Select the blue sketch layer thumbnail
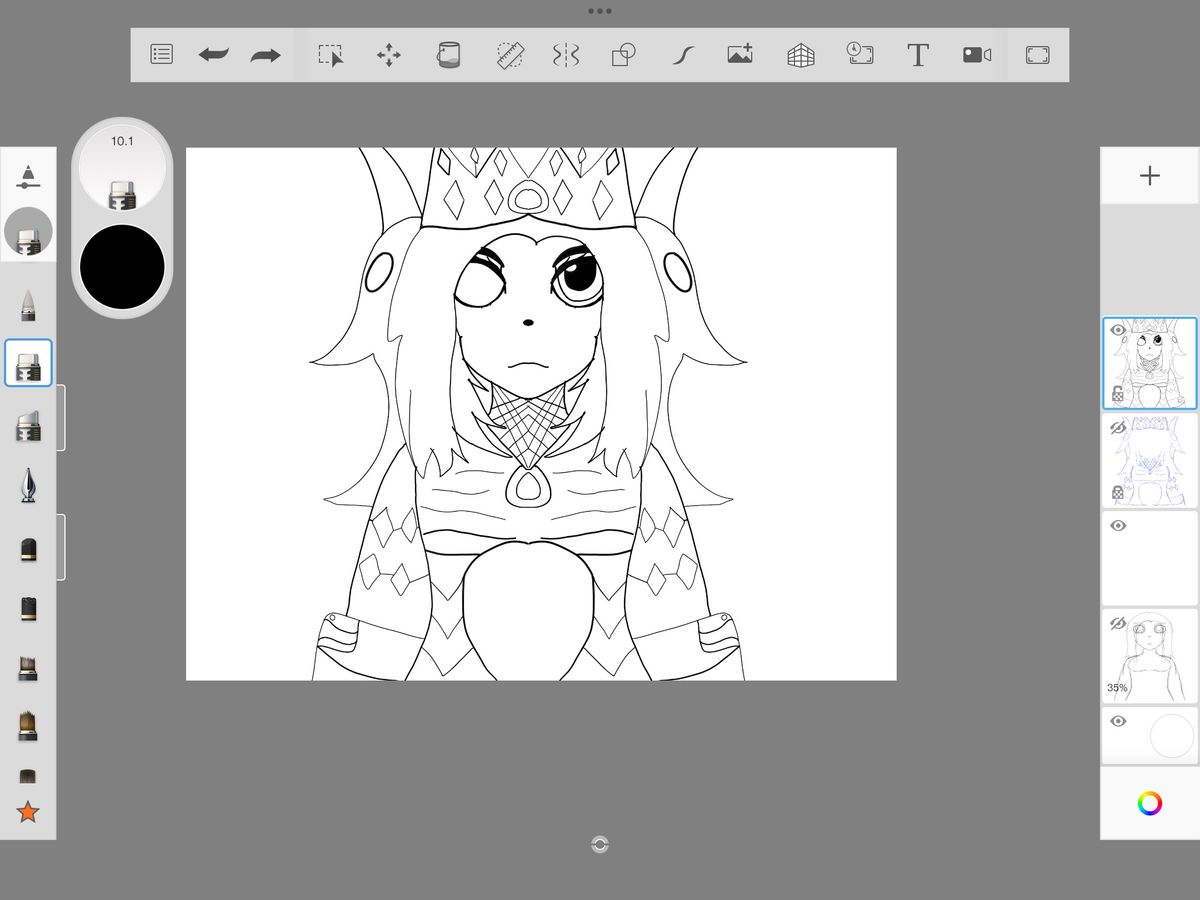 tap(1150, 460)
